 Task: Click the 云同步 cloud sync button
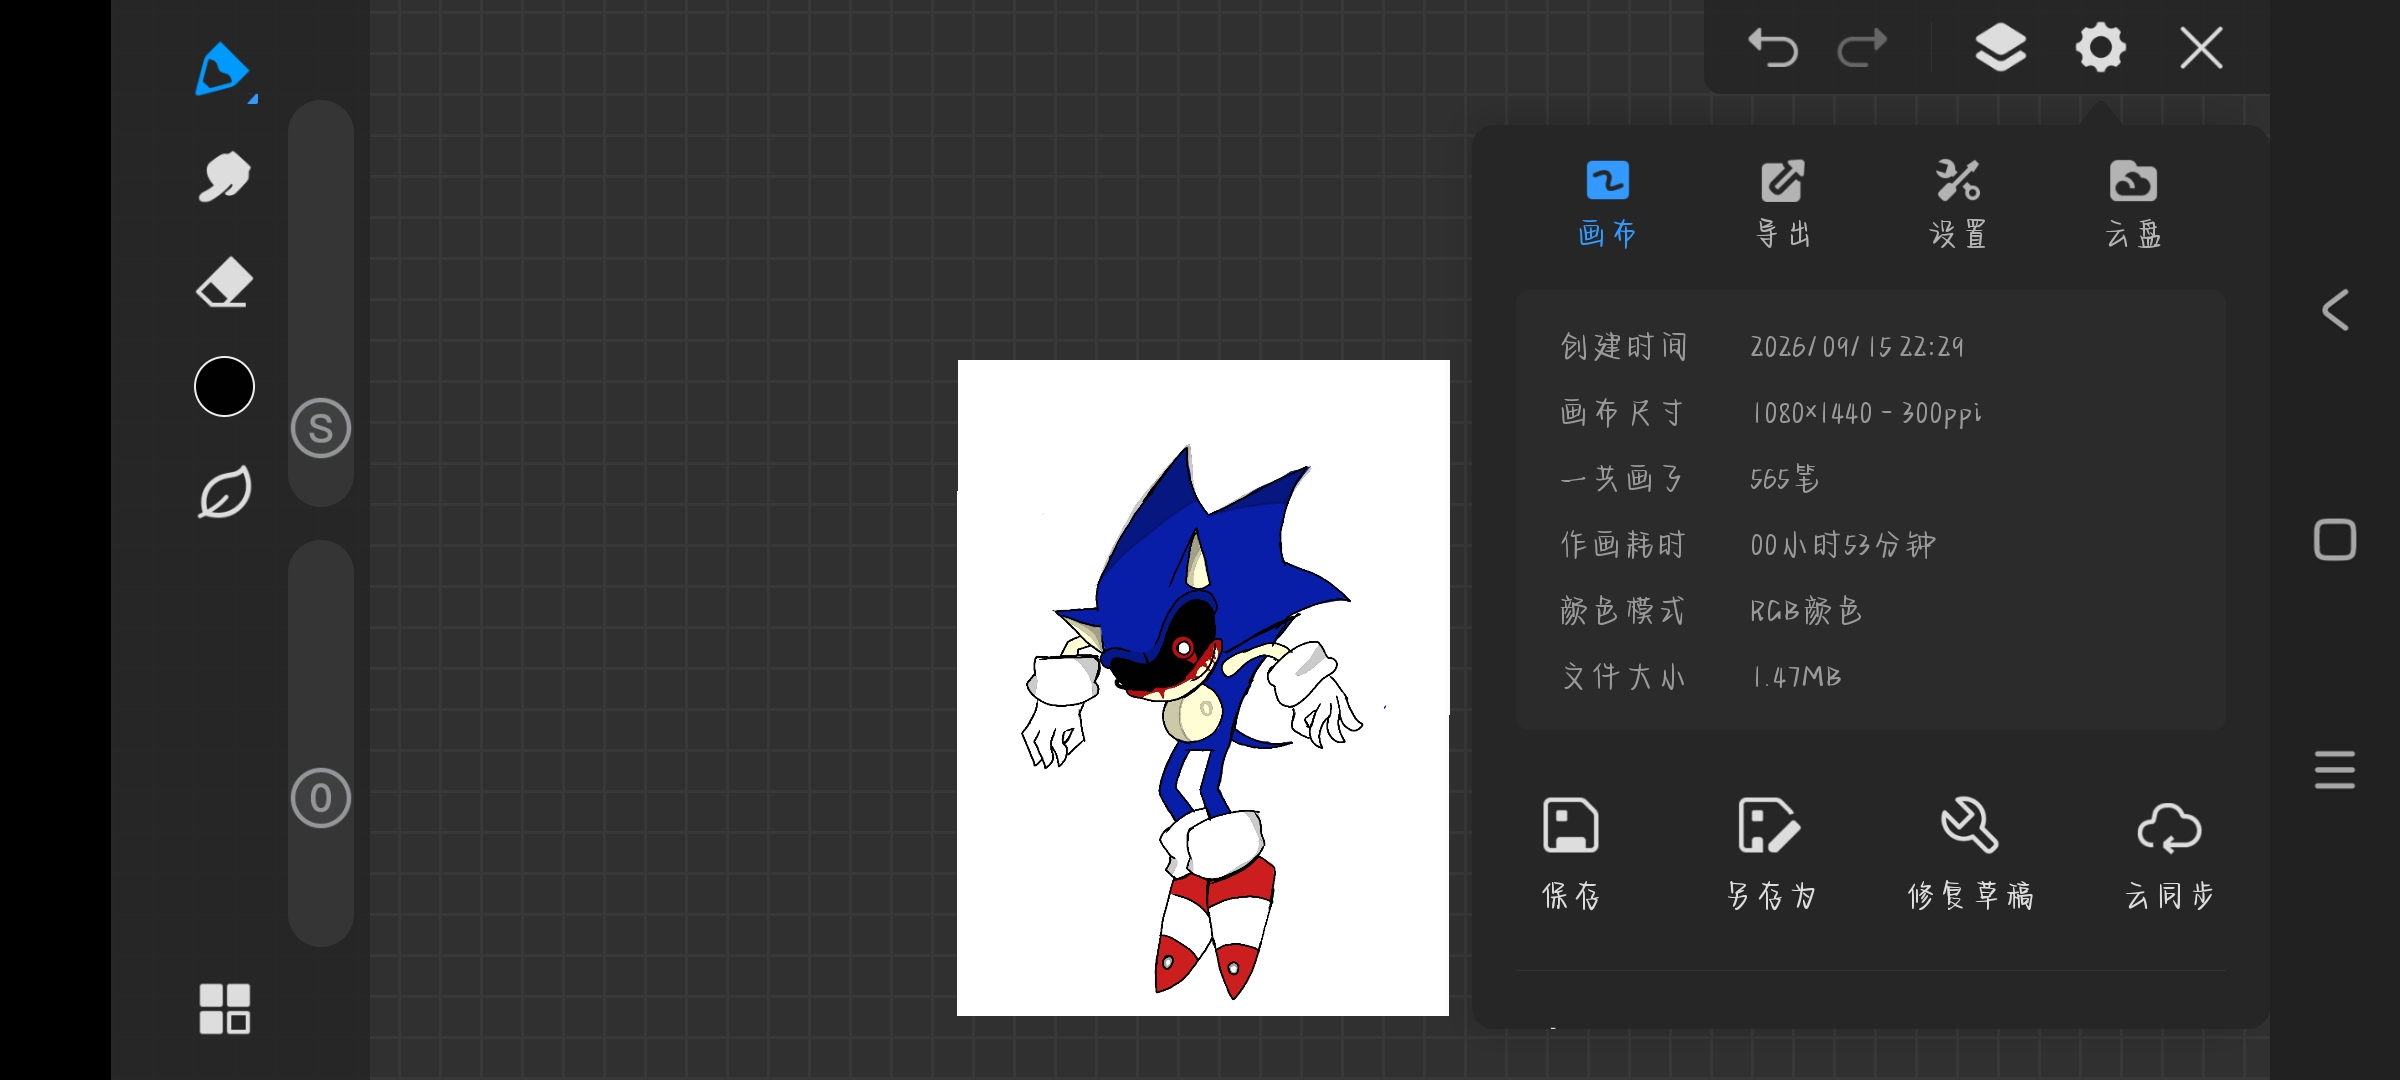pyautogui.click(x=2169, y=854)
